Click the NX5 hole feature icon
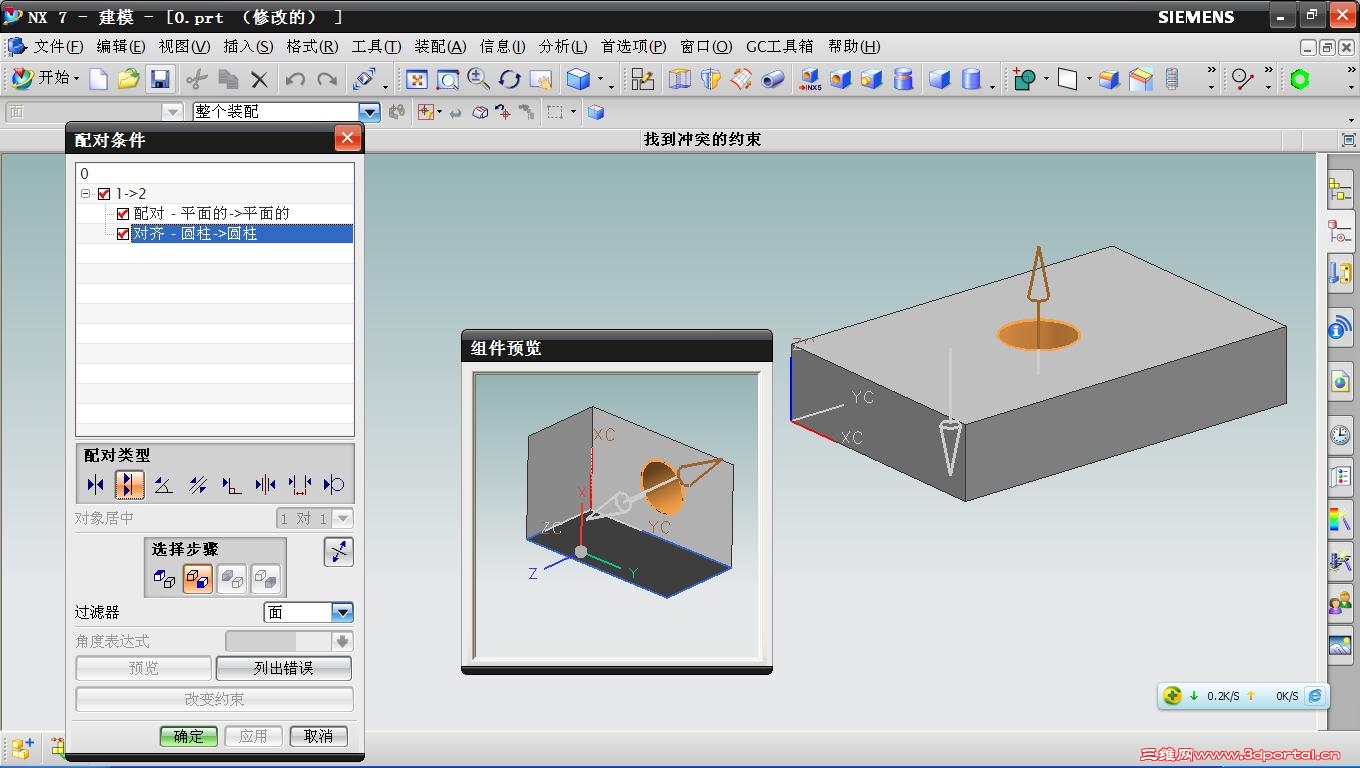 (809, 79)
